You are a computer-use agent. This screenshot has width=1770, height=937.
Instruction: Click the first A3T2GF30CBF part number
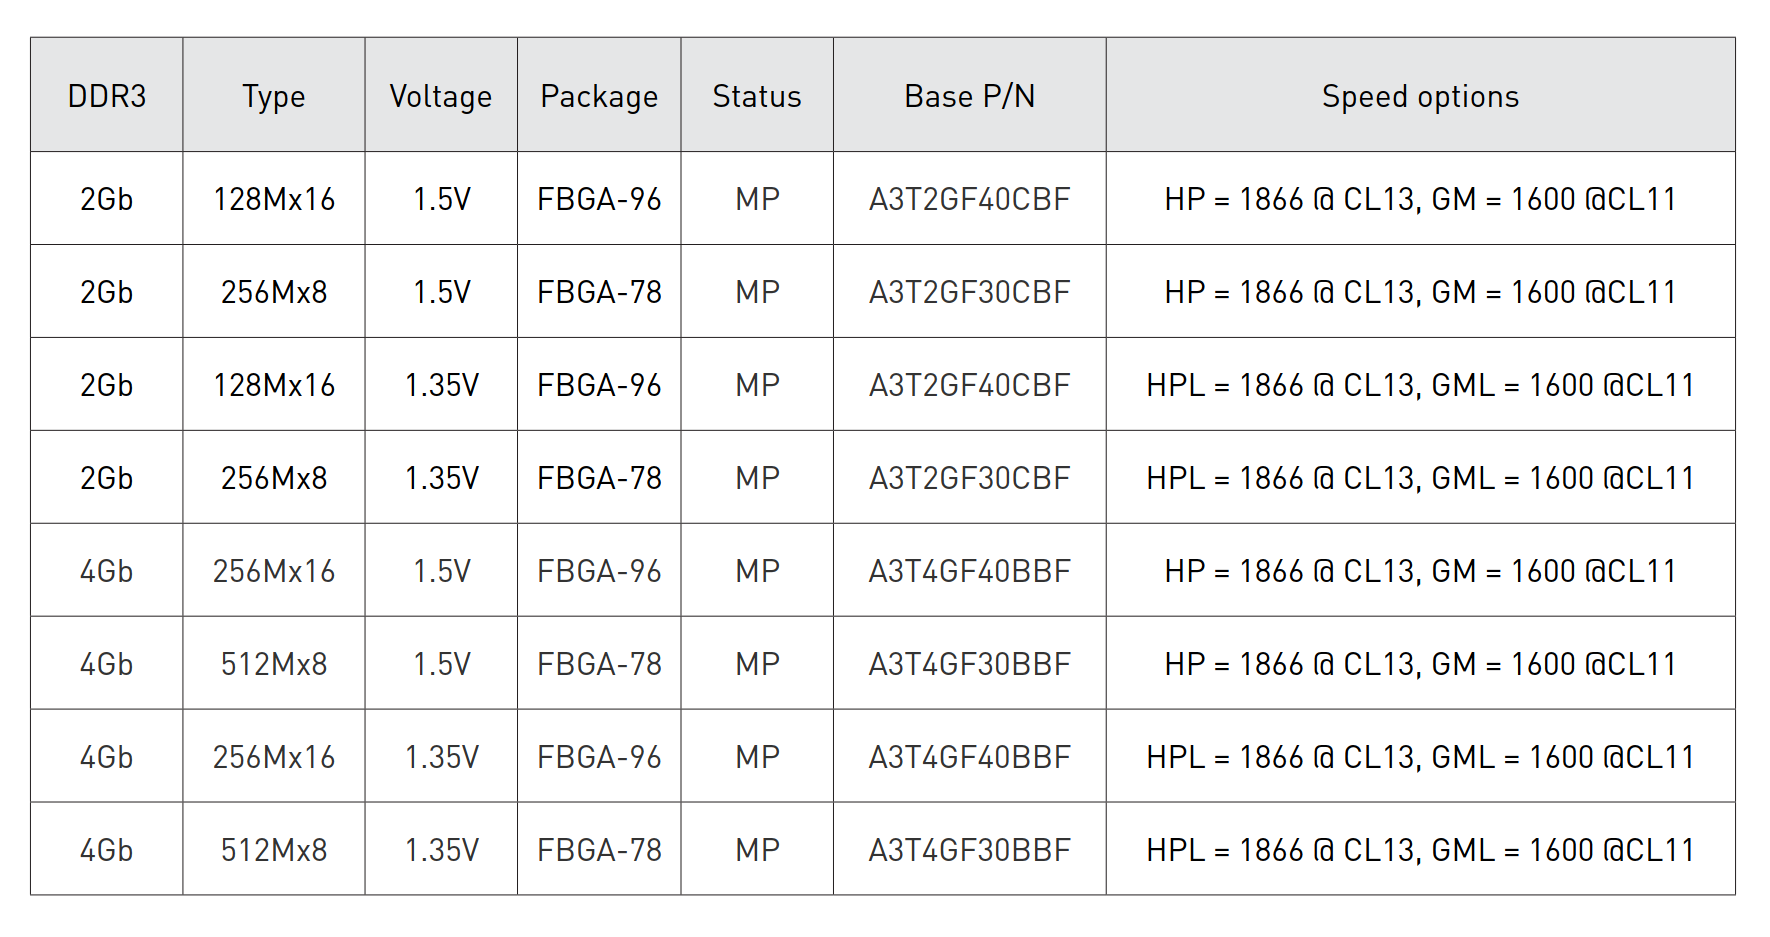coord(970,292)
